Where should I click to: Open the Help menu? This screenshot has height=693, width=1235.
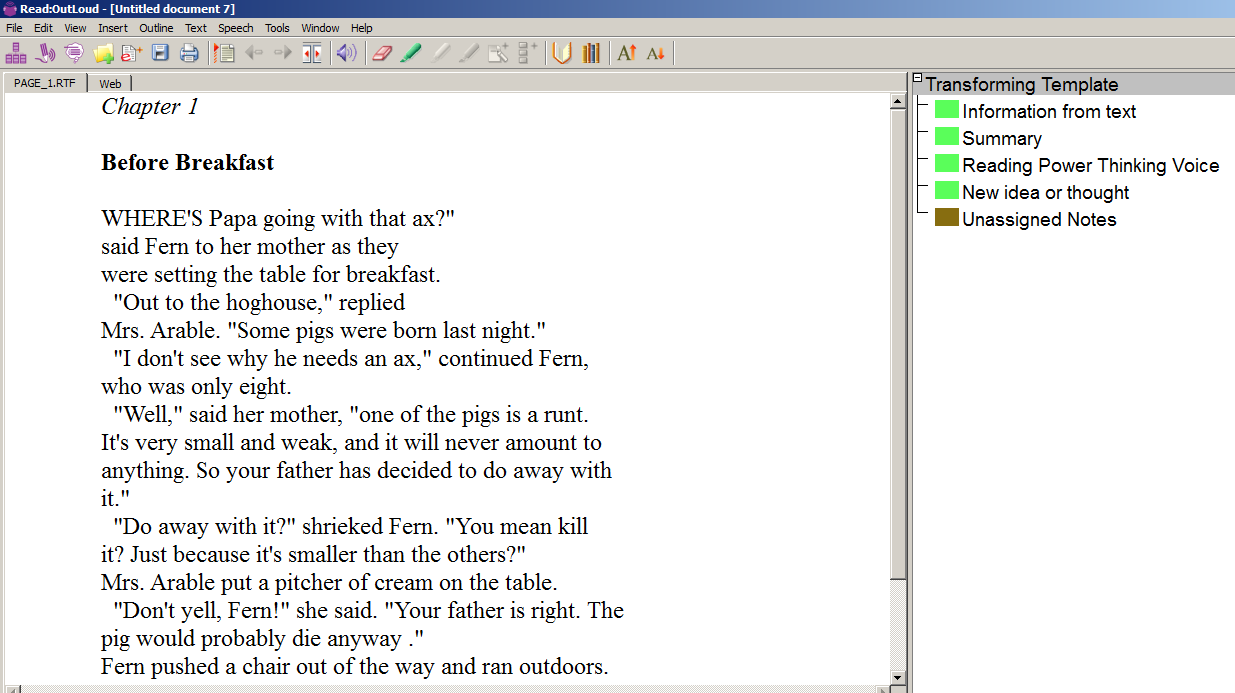(x=362, y=28)
